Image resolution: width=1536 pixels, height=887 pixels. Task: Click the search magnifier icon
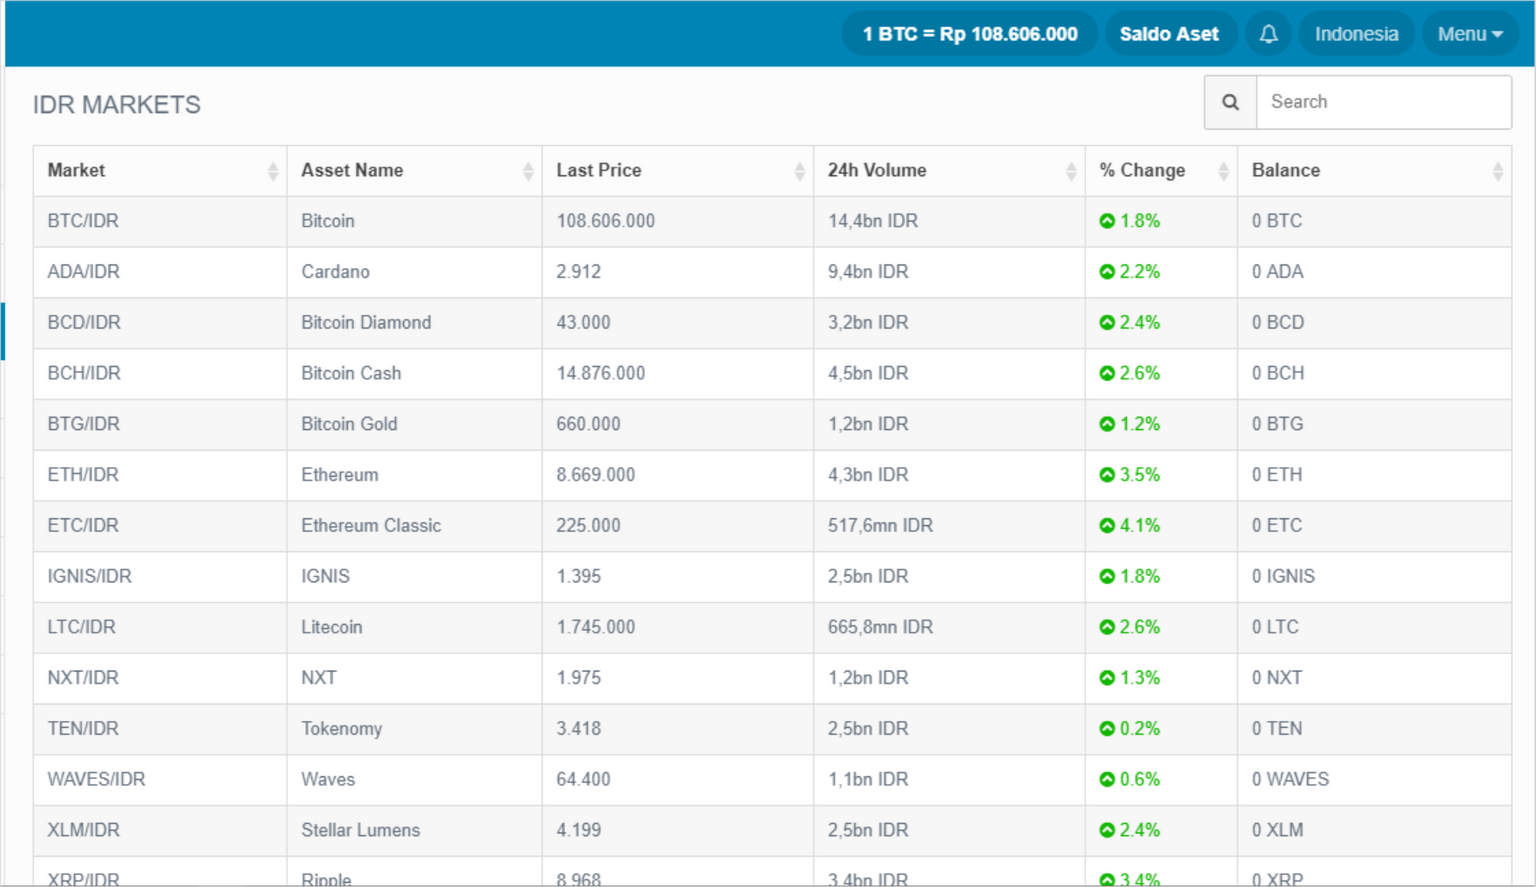coord(1230,102)
